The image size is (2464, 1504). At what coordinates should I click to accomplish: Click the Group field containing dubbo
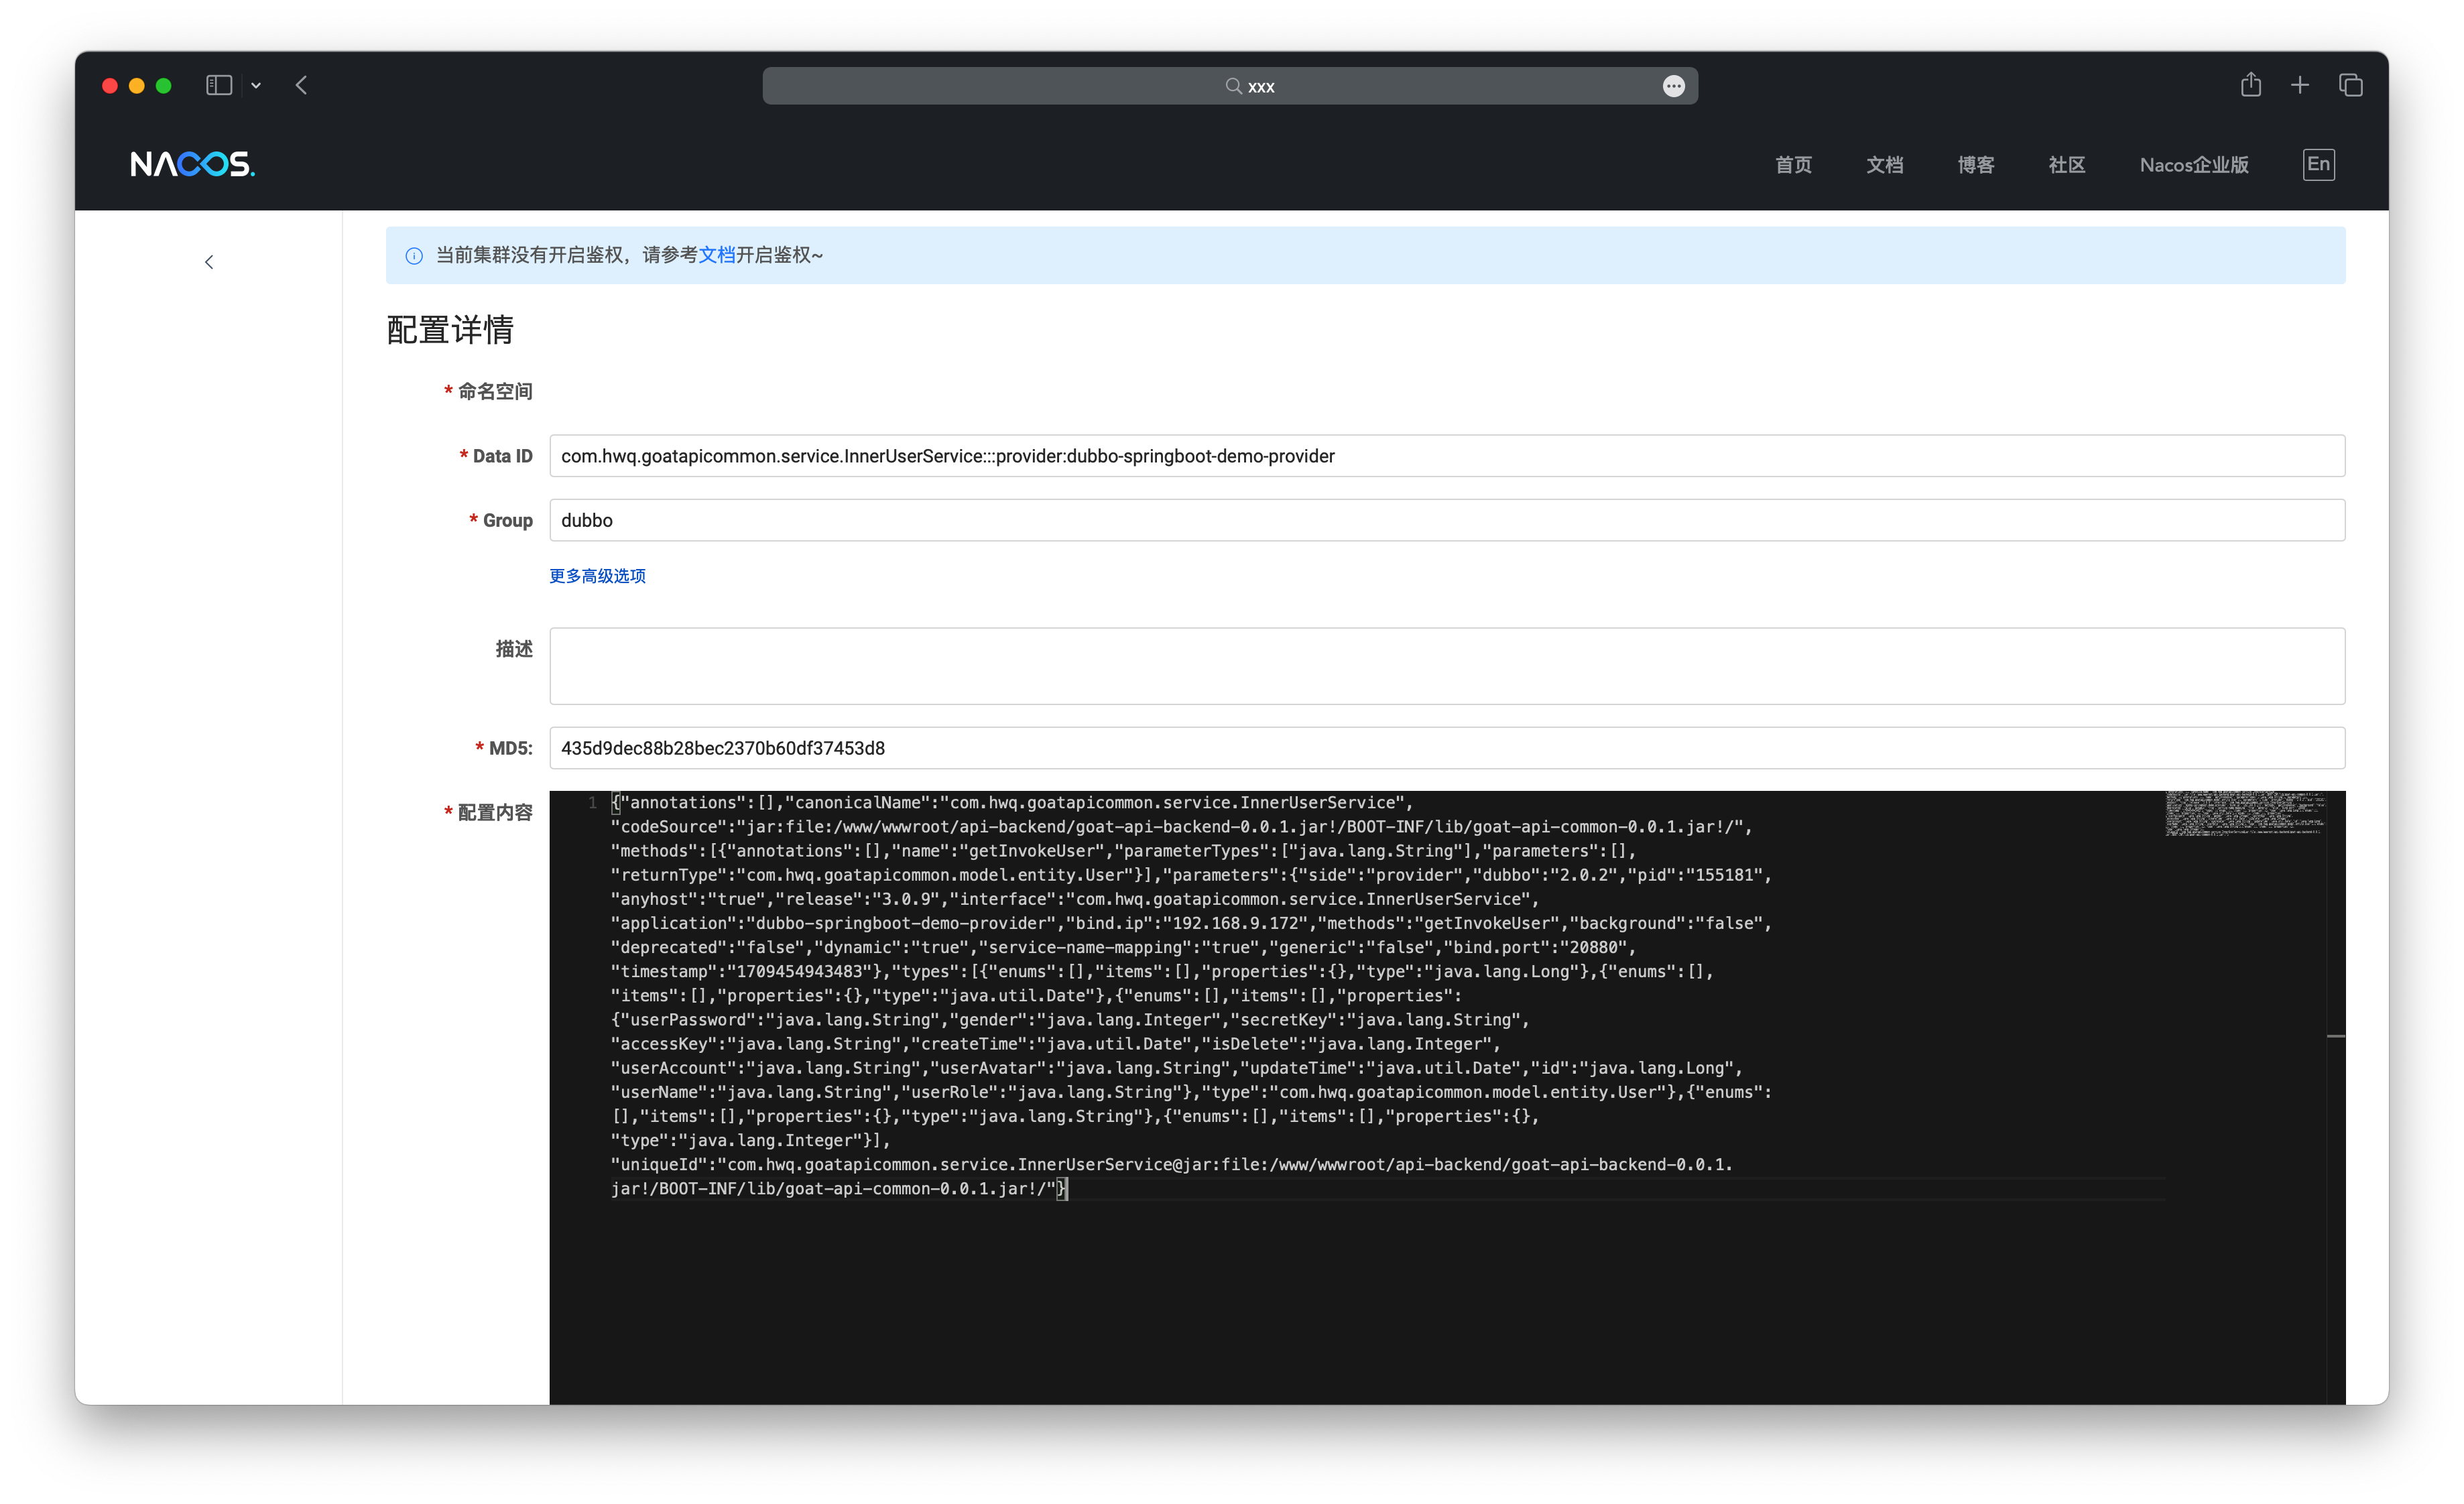pyautogui.click(x=1446, y=520)
